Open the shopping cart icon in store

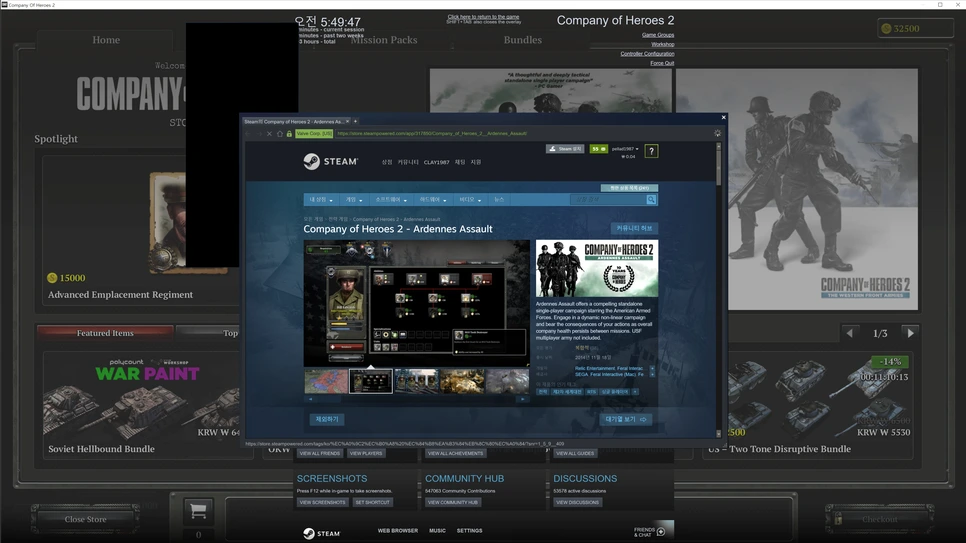[198, 510]
